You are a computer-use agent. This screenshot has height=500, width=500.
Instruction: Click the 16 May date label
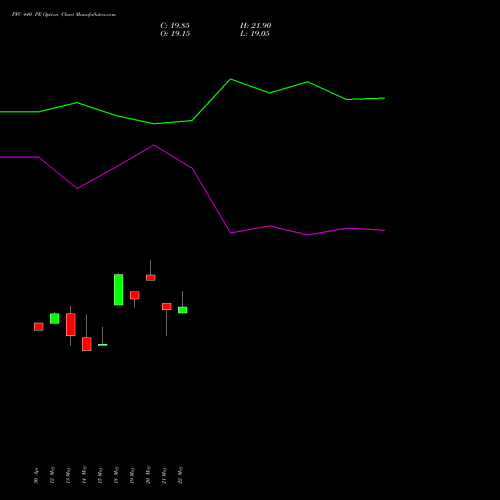pos(116,475)
